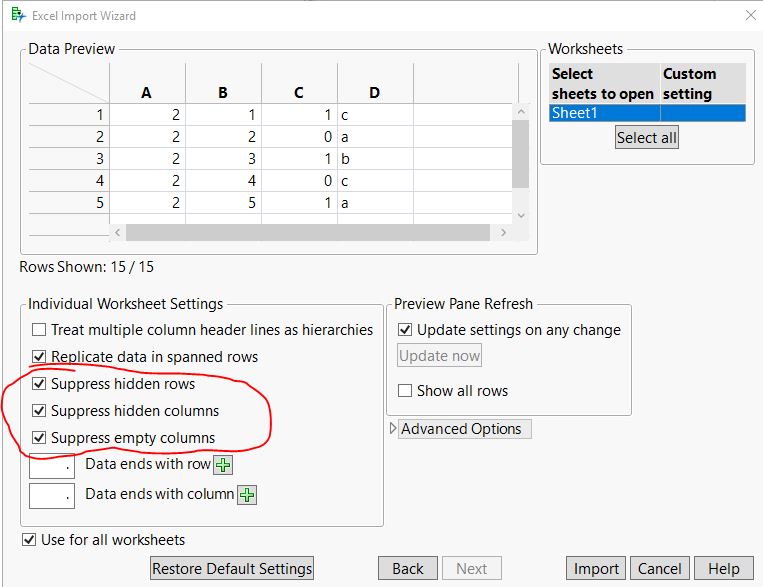This screenshot has width=763, height=587.
Task: Click Restore Default Settings
Action: [x=232, y=568]
